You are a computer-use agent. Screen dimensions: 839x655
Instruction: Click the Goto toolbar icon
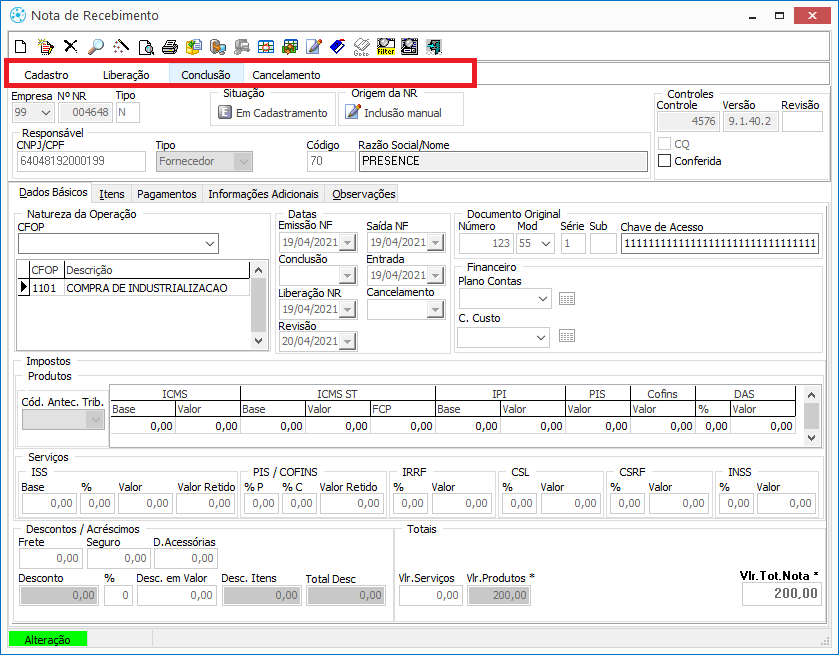[x=361, y=46]
